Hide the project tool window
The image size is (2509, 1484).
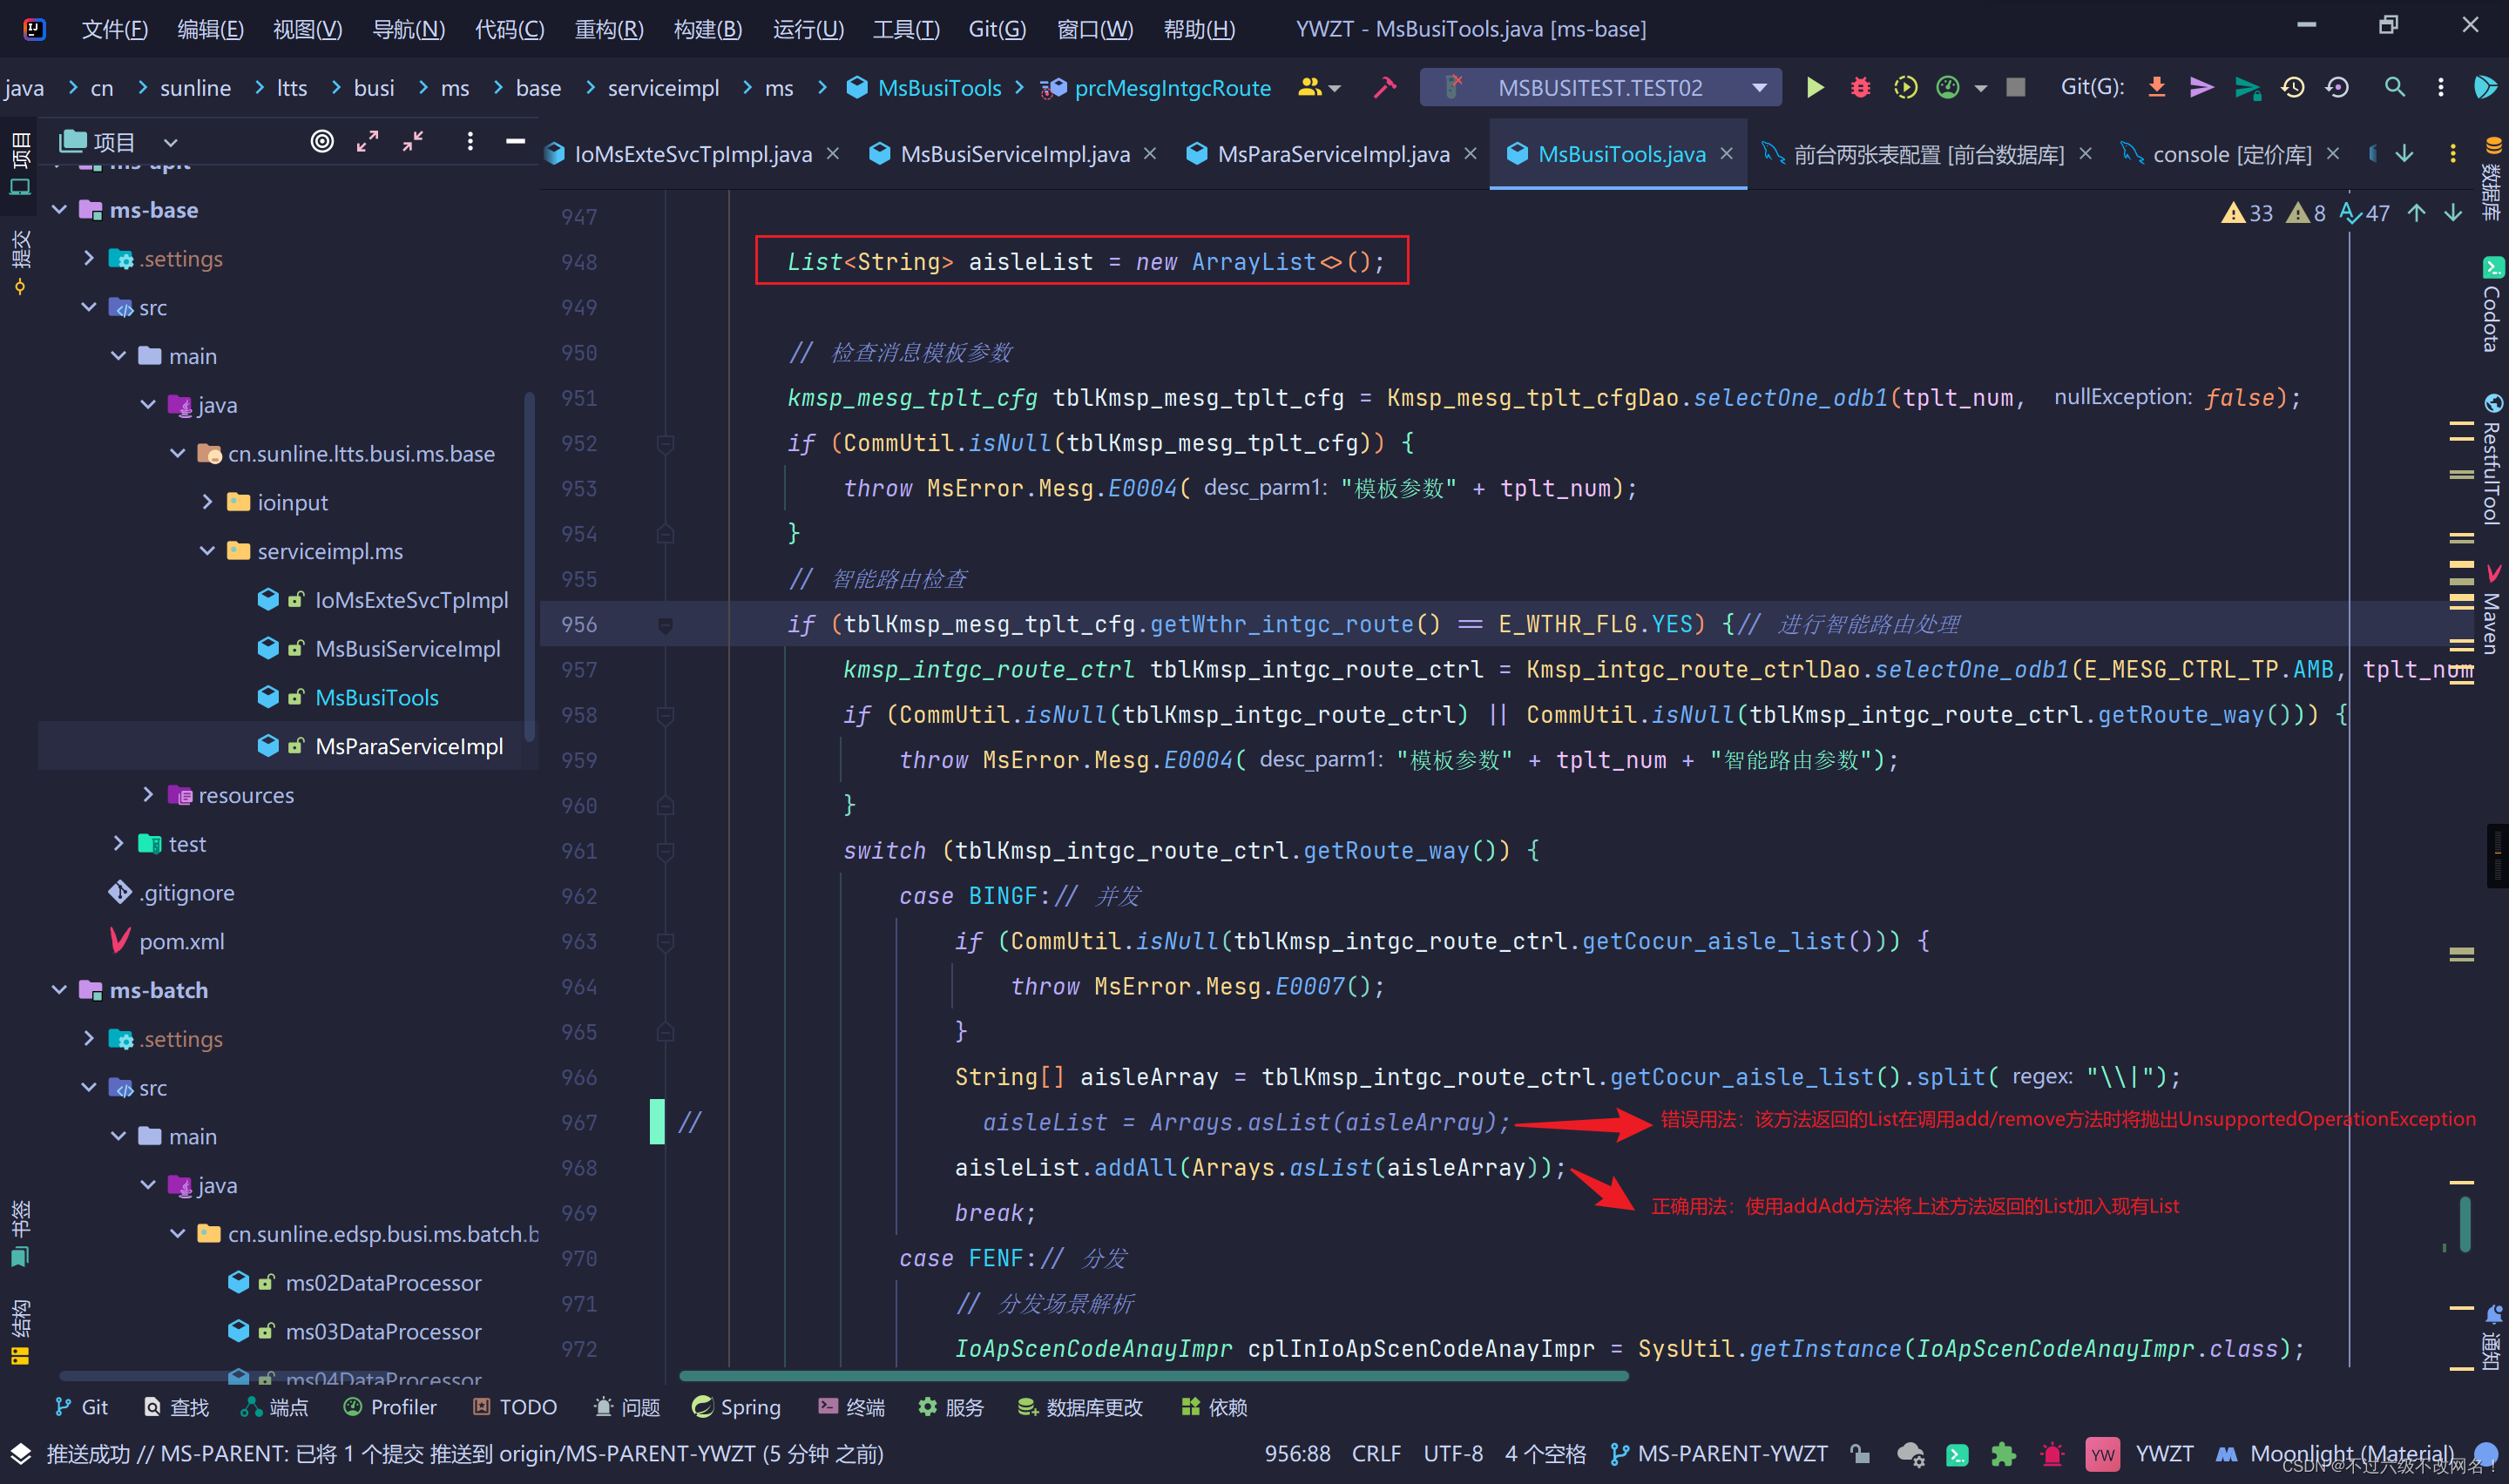(515, 141)
